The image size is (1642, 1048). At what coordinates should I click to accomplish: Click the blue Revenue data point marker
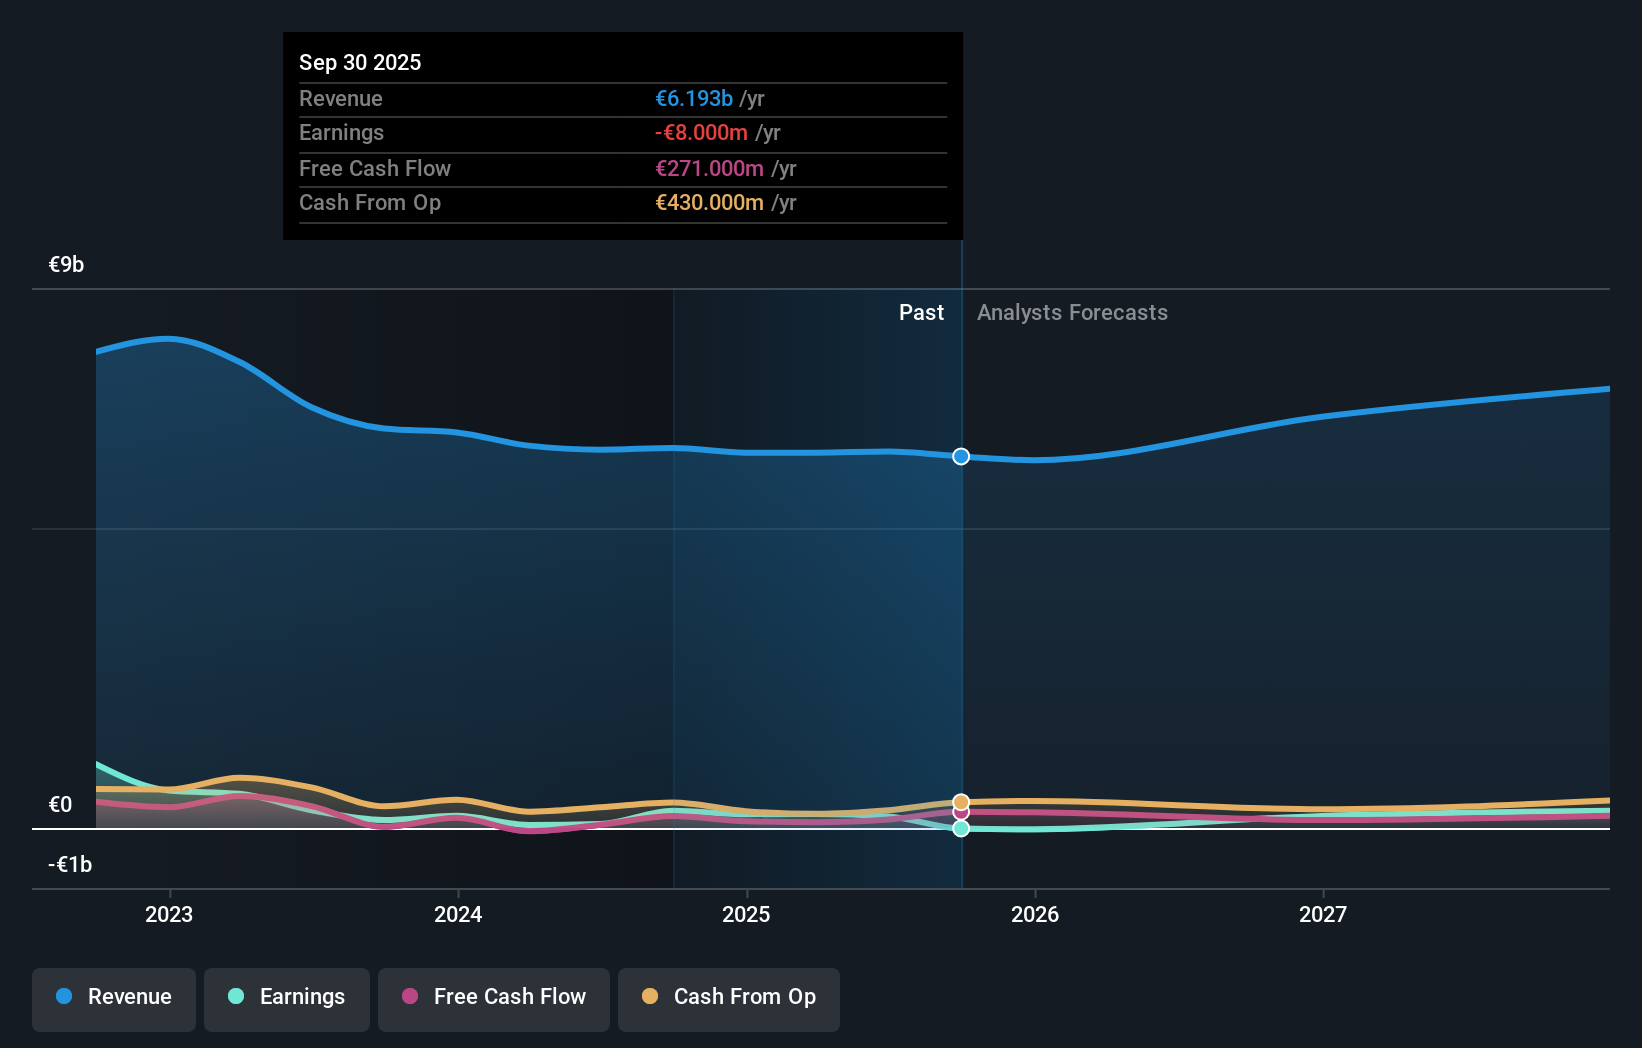coord(961,456)
